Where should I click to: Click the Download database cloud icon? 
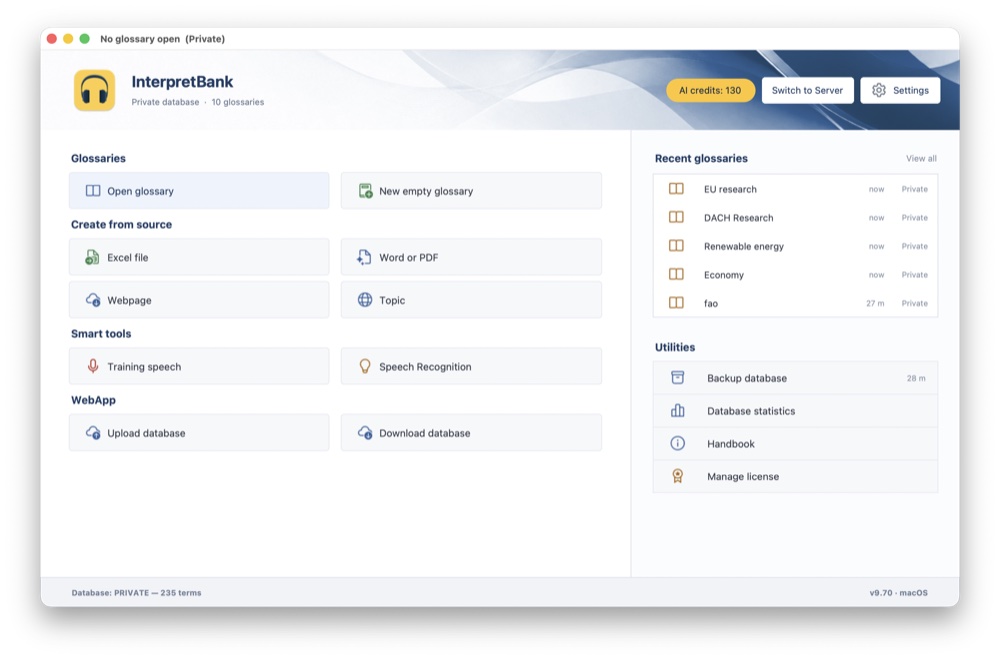(x=365, y=432)
